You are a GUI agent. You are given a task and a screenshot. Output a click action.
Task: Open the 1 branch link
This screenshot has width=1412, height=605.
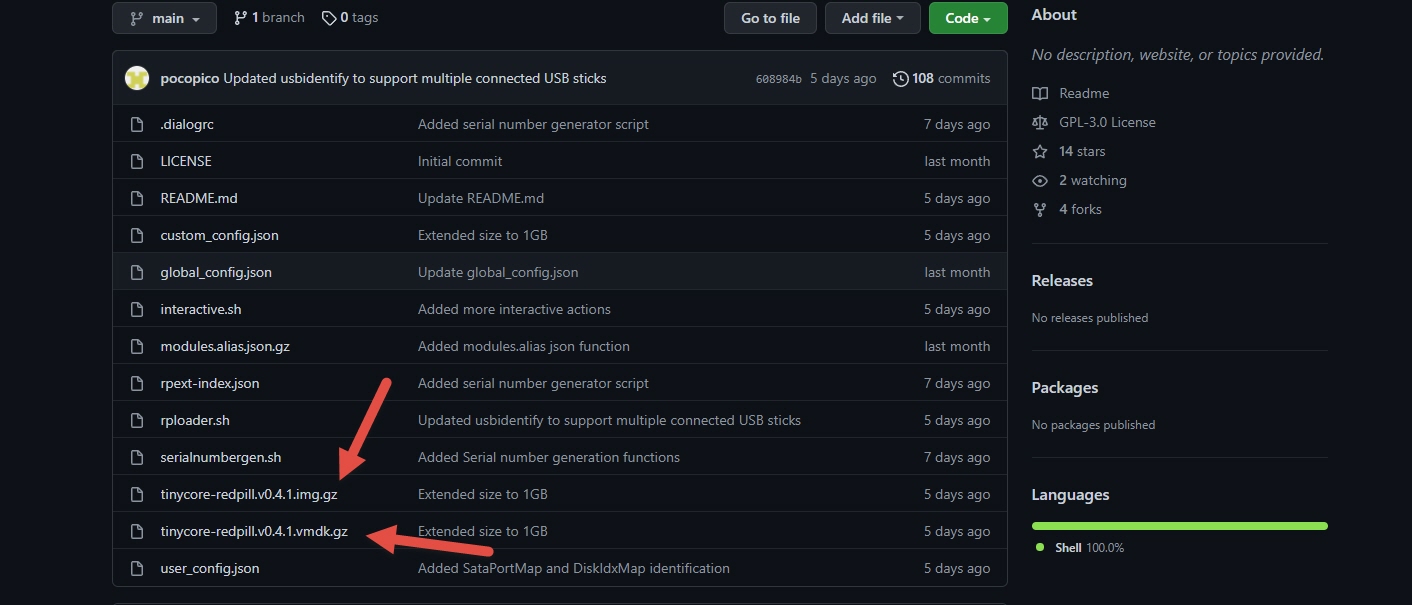[269, 18]
